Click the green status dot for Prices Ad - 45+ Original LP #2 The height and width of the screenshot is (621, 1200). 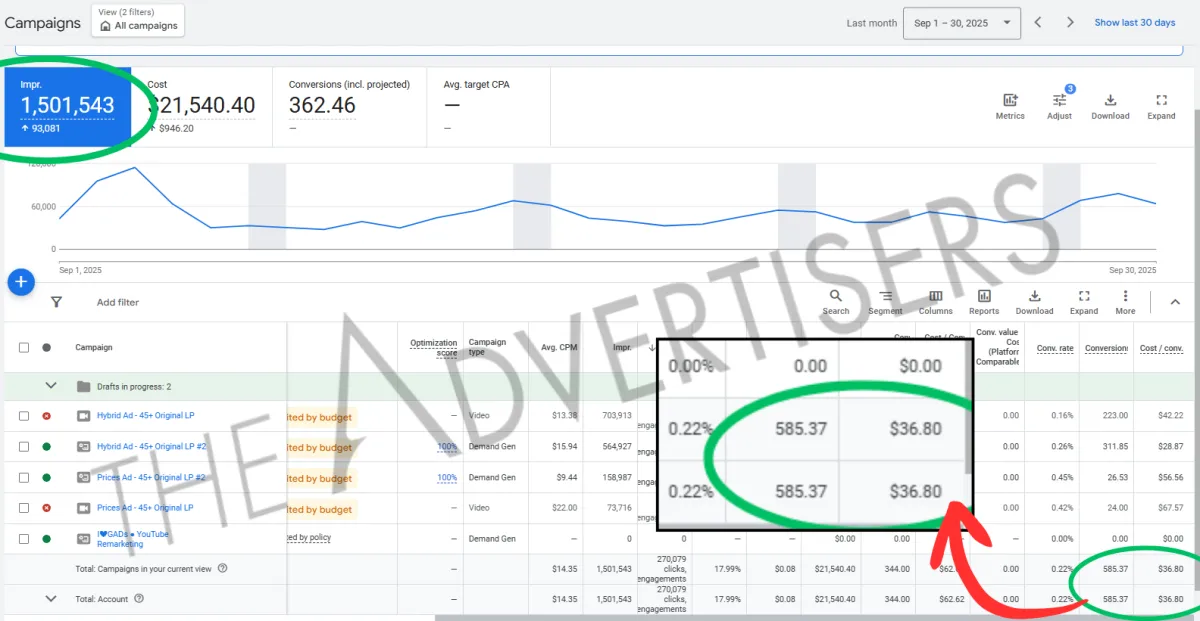click(x=46, y=478)
